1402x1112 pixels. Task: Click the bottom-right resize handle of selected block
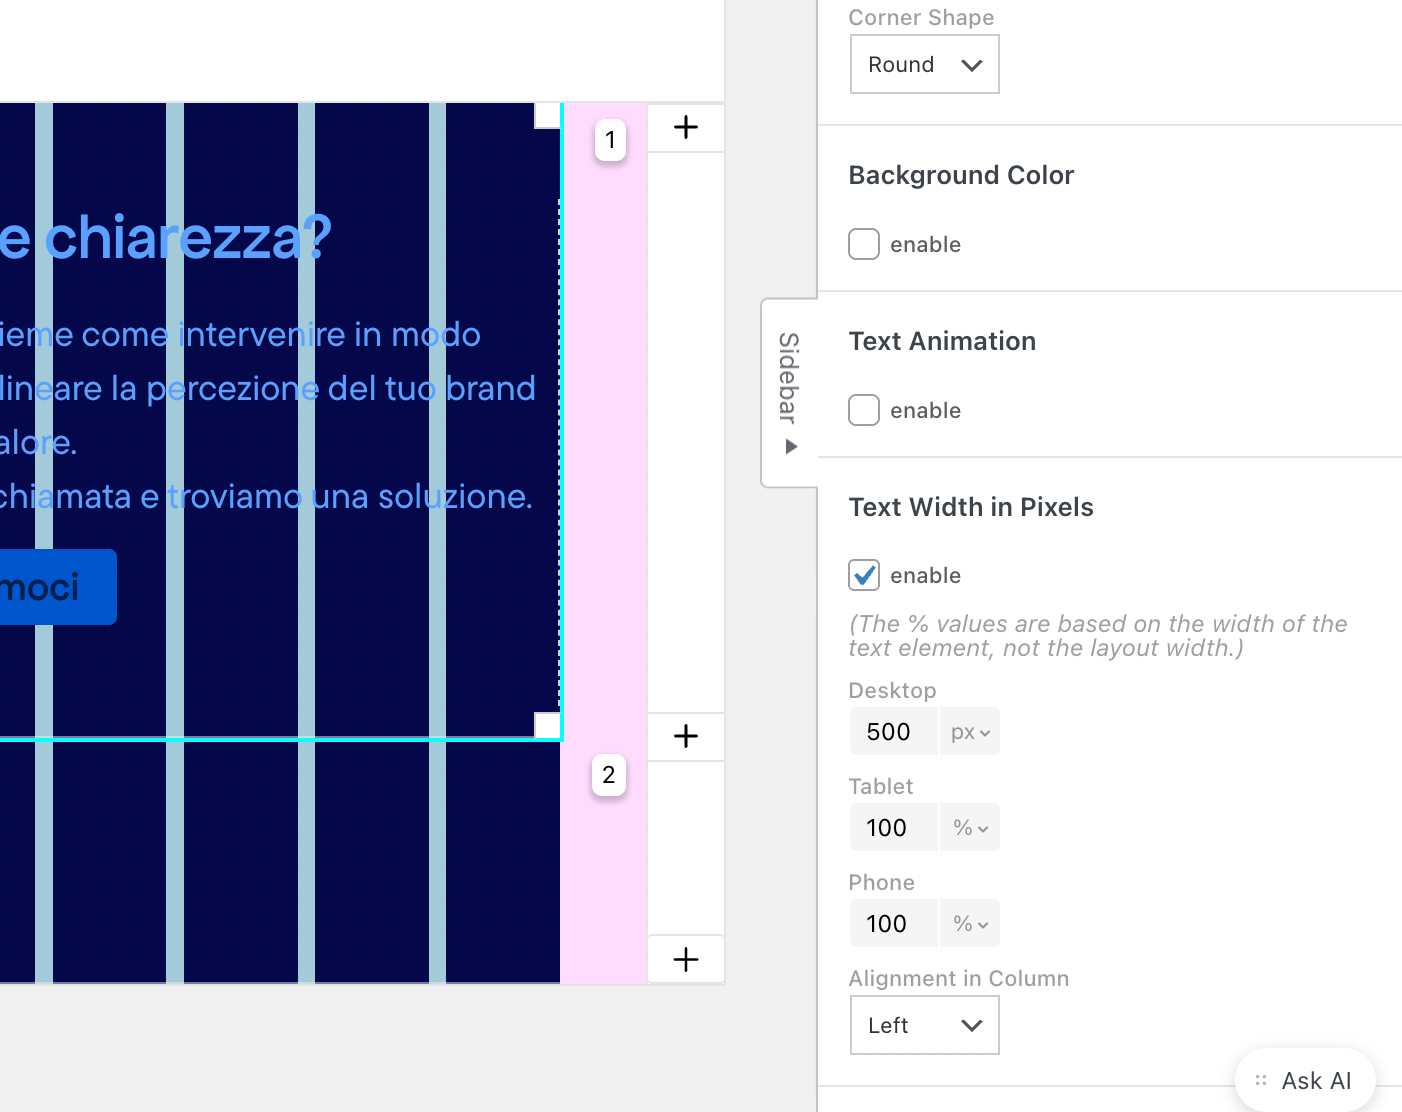(548, 725)
